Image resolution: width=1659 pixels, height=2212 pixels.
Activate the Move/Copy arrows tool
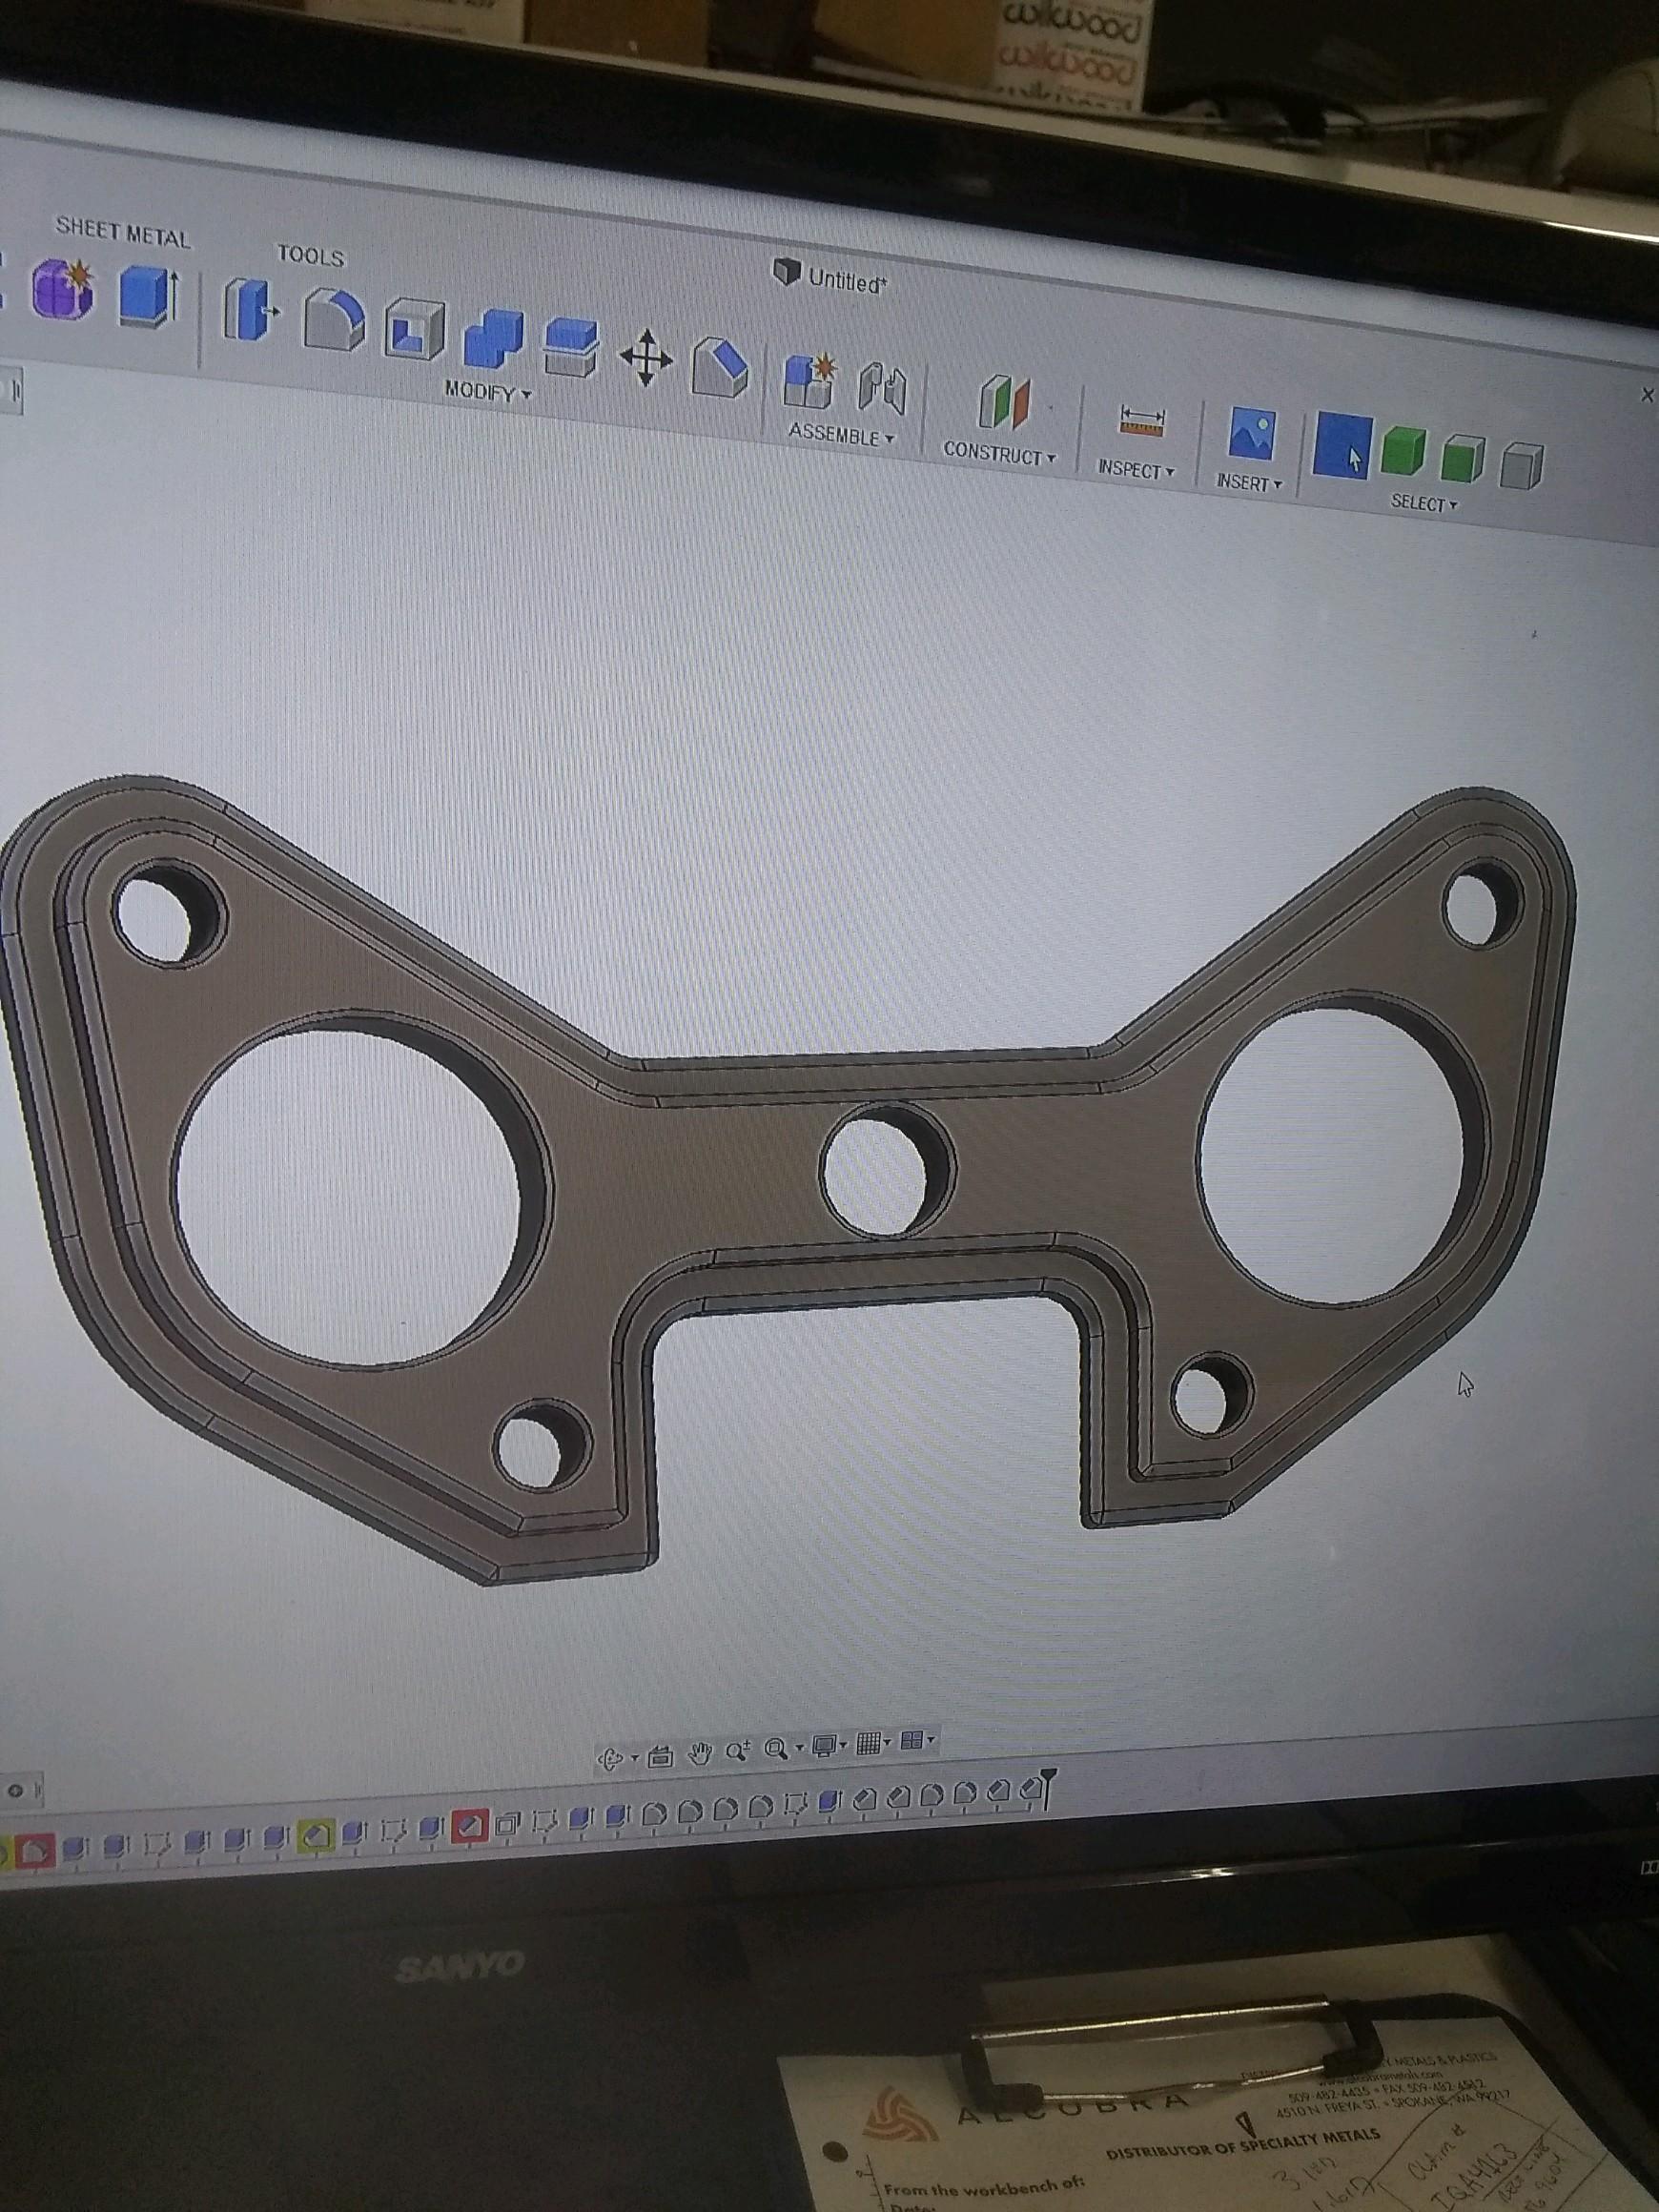(646, 357)
